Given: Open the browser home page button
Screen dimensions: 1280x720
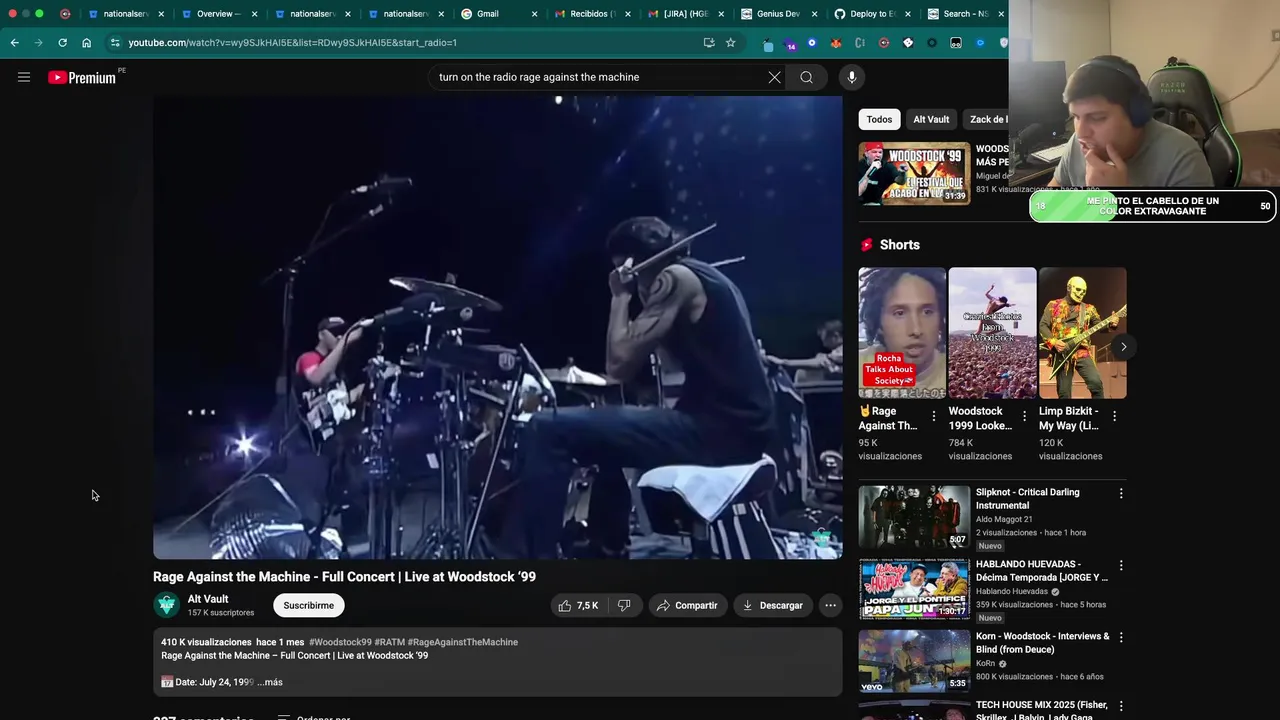Looking at the screenshot, I should 86,43.
